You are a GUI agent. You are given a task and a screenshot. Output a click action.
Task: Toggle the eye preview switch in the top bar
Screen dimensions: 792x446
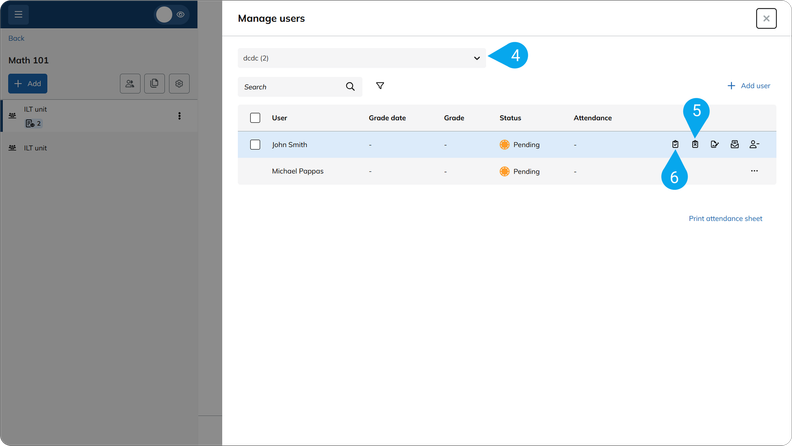click(172, 15)
